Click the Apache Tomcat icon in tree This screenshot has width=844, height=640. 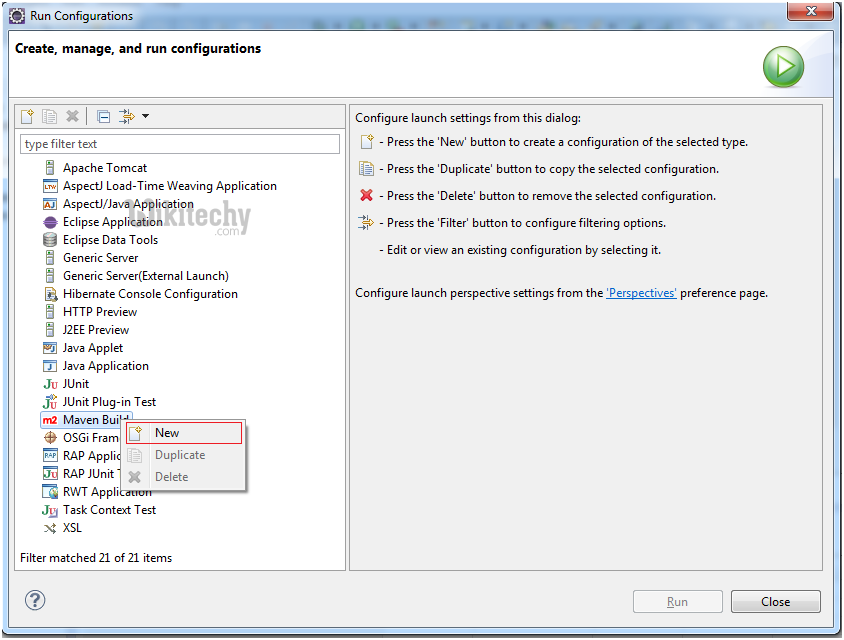pyautogui.click(x=50, y=168)
